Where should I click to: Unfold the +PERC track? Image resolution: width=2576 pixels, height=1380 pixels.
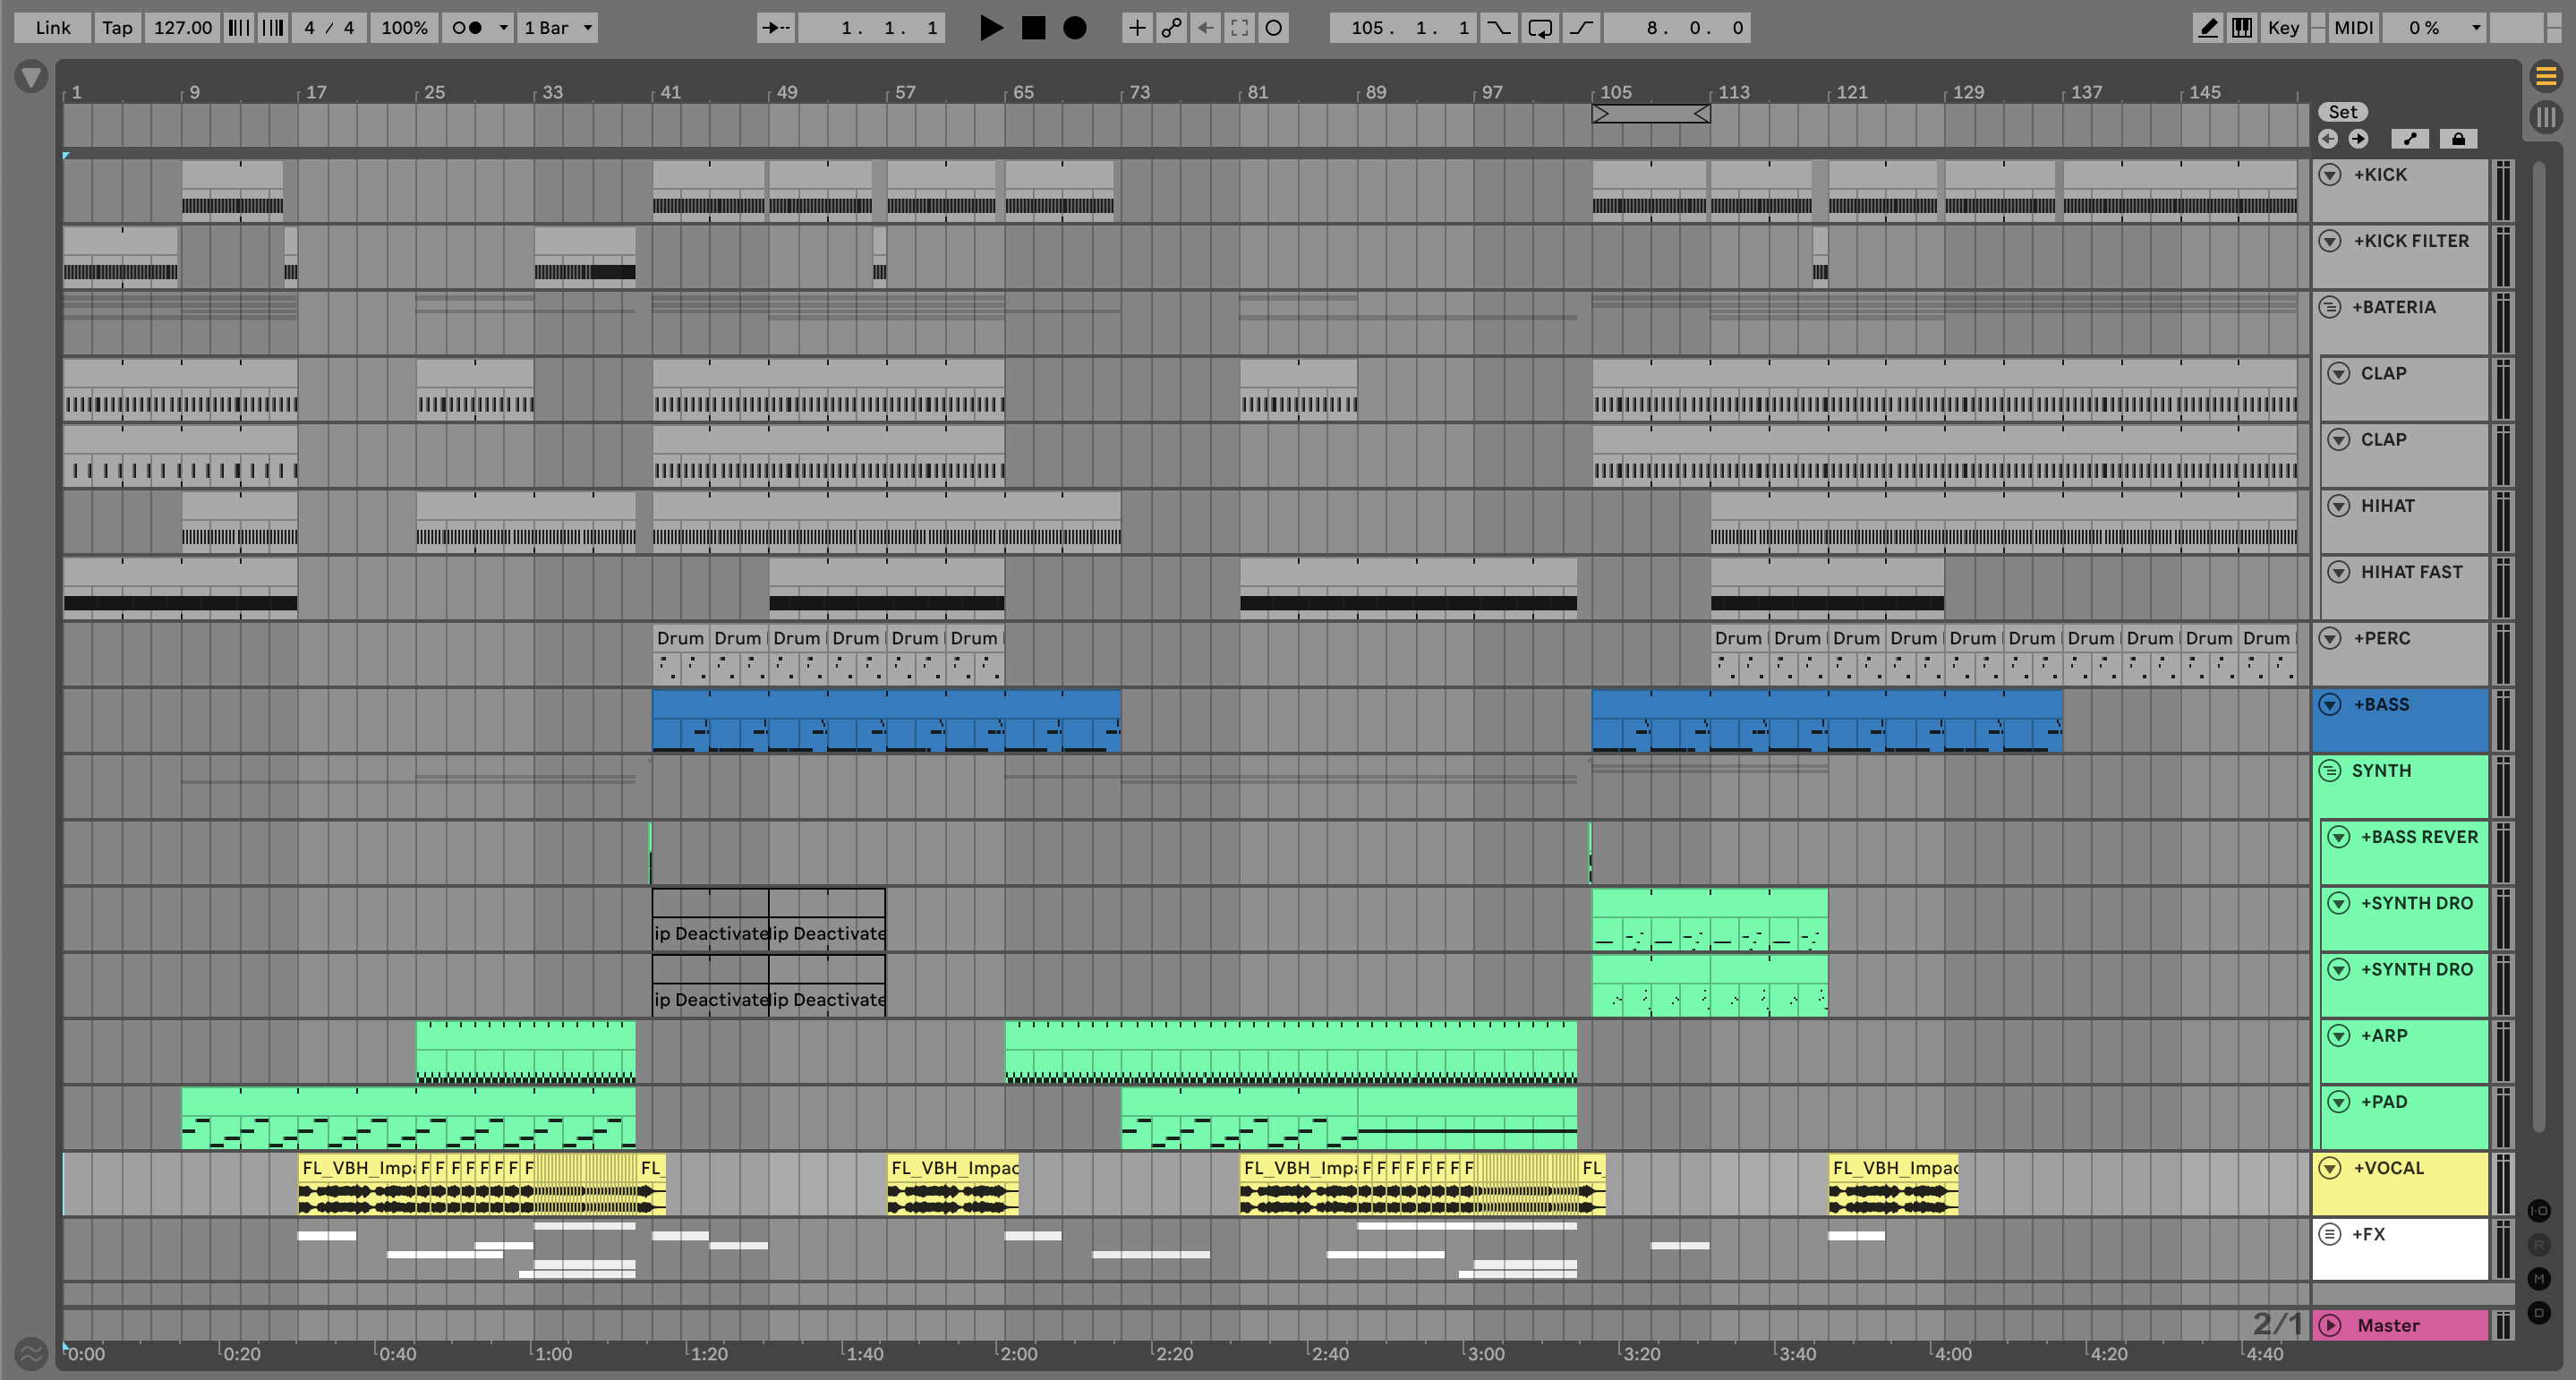point(2330,638)
